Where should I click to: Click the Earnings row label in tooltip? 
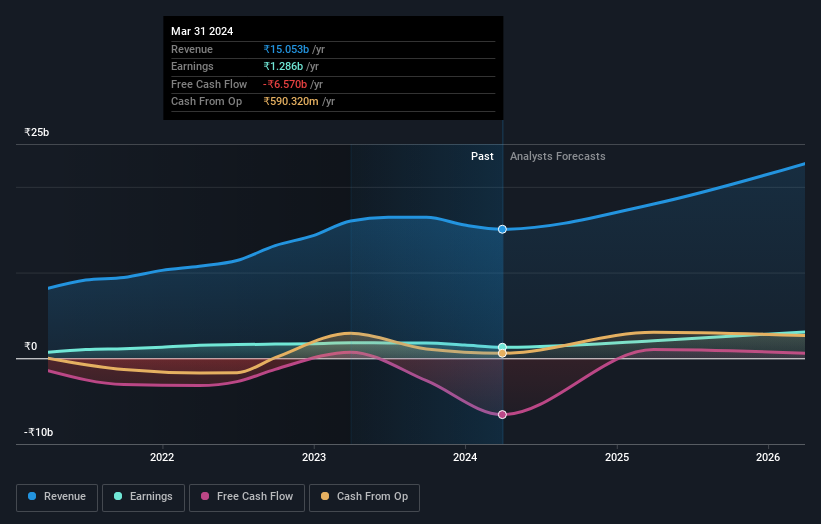pos(192,66)
